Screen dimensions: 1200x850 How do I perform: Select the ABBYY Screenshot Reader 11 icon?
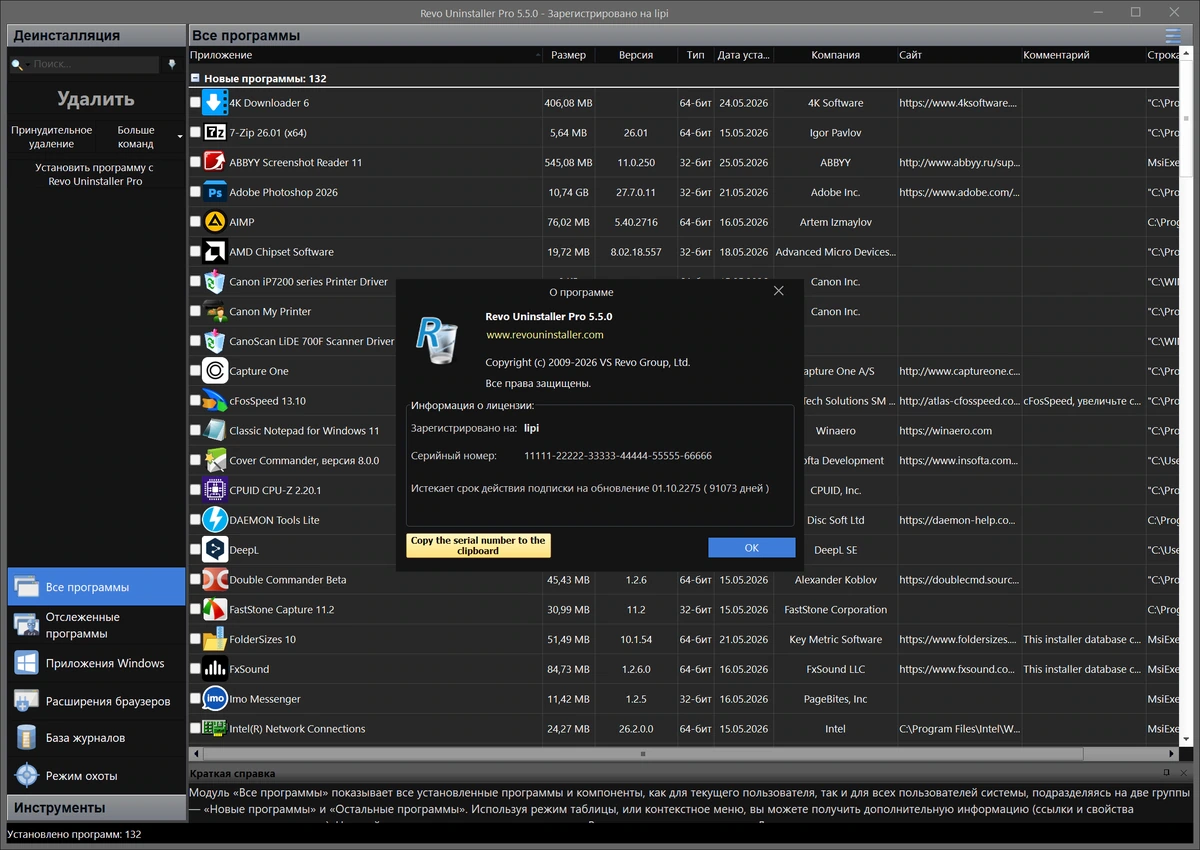point(215,162)
